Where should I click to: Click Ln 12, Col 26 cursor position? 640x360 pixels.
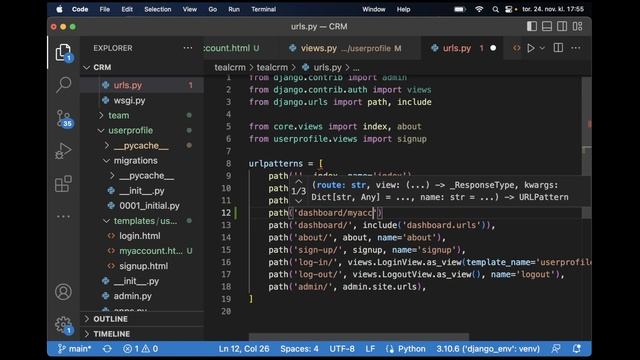tap(244, 349)
